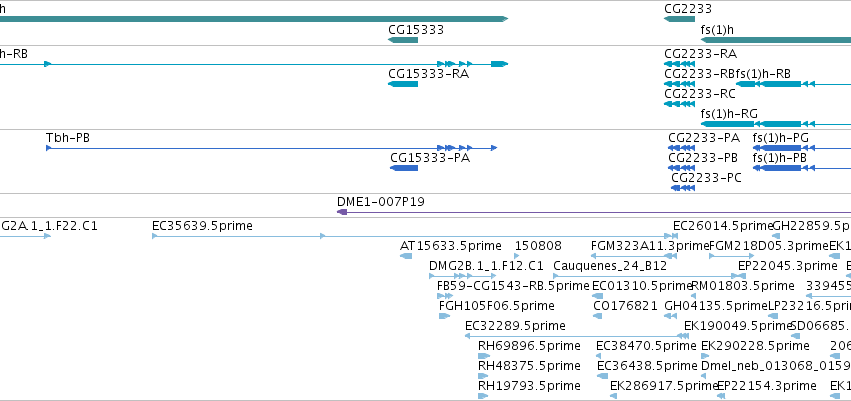Screen dimensions: 851x401
Task: Click the purple DME1-007P19 clone feature
Action: pyautogui.click(x=594, y=212)
